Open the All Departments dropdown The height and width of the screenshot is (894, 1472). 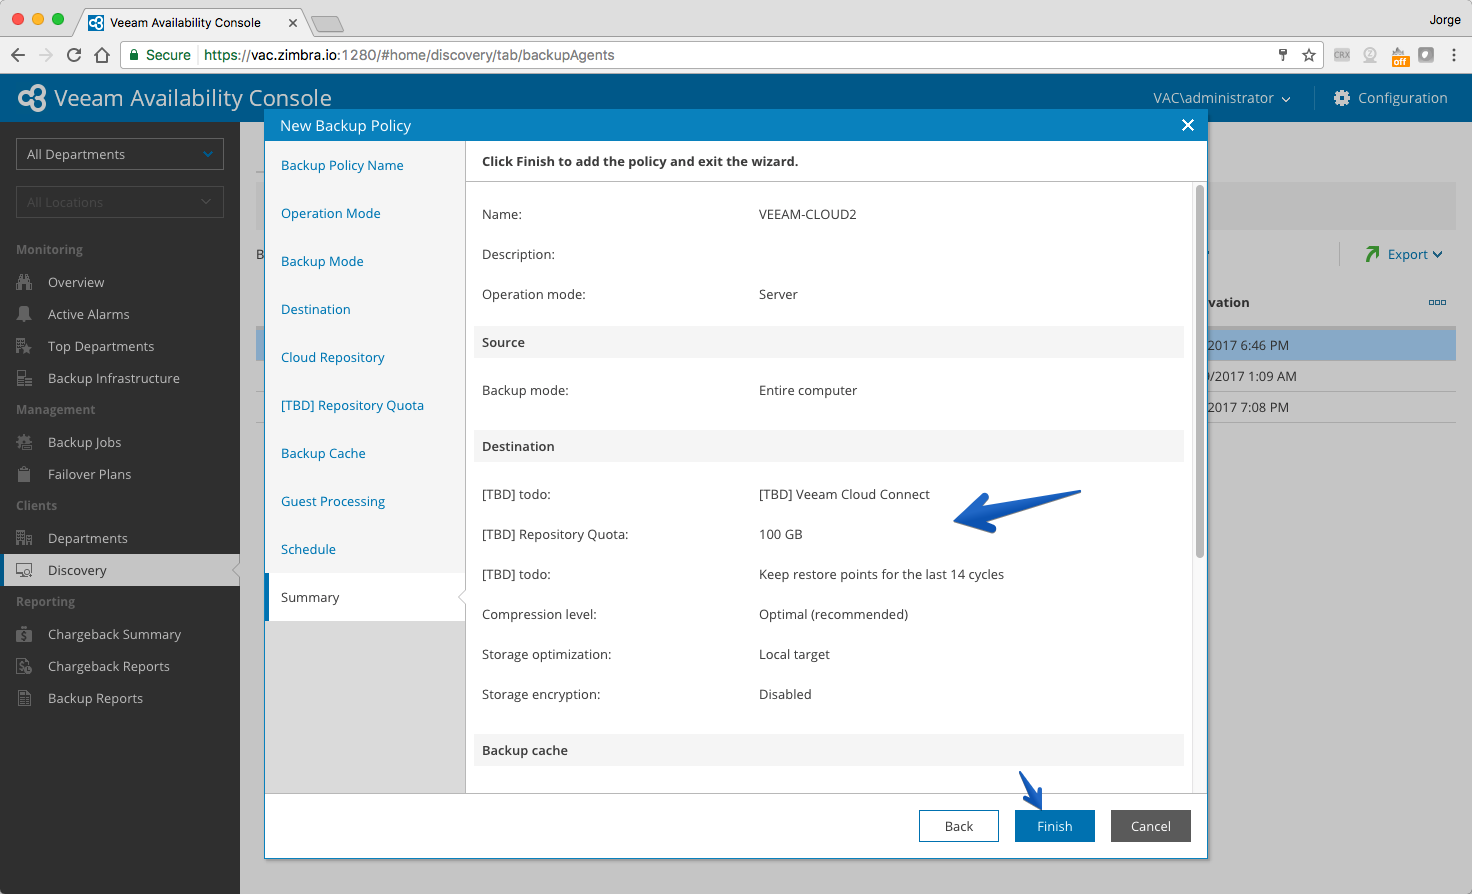tap(120, 154)
